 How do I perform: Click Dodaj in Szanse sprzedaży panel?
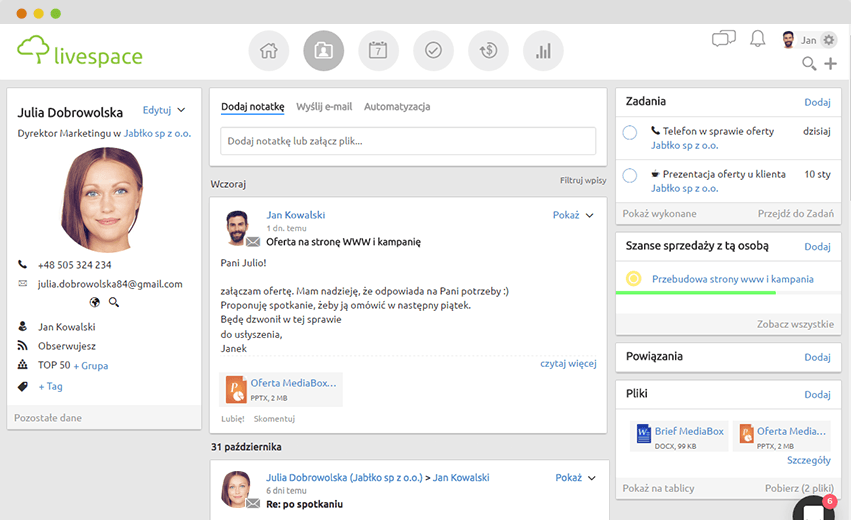(x=817, y=246)
